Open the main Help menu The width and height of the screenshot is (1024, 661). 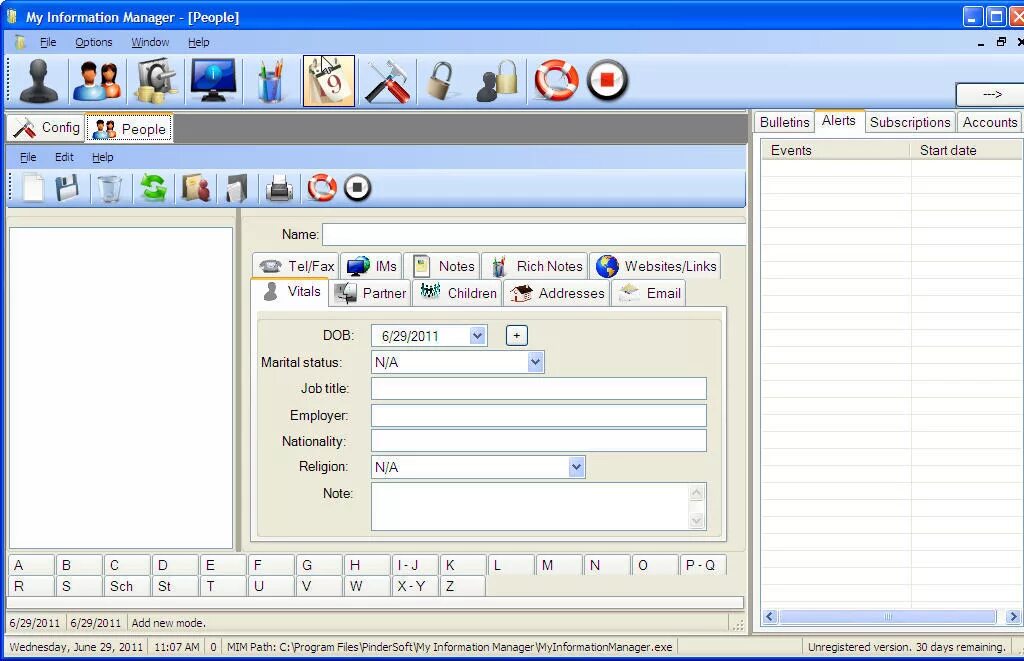point(199,42)
